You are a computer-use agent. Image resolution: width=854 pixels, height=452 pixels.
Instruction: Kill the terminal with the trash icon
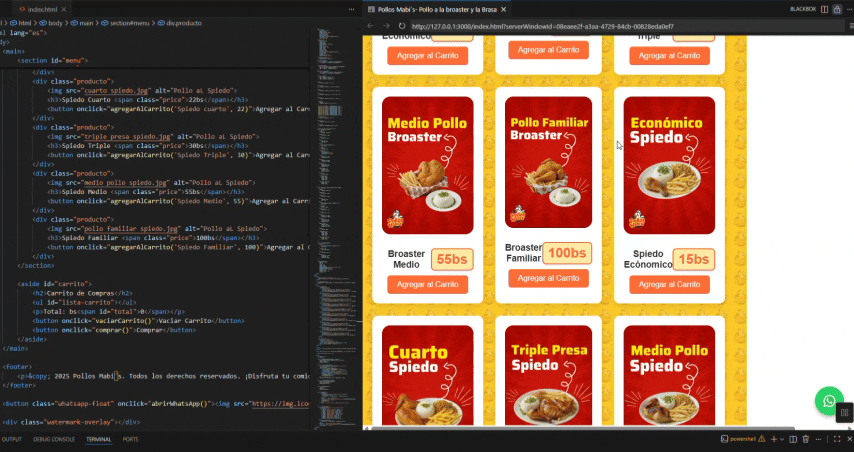click(806, 439)
